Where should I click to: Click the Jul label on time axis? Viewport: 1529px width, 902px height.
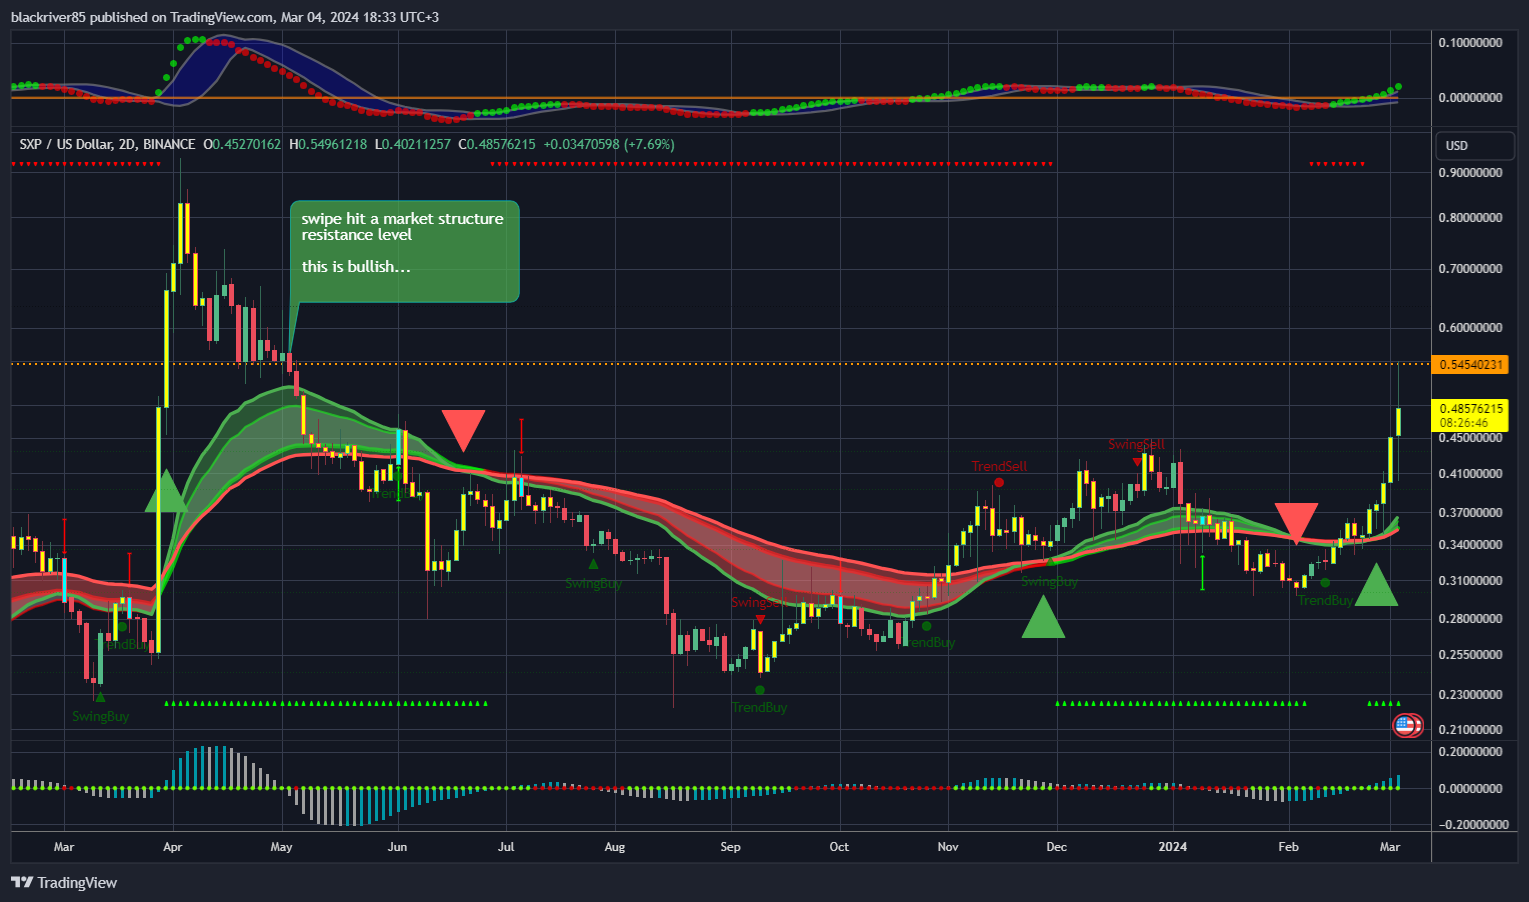click(506, 847)
